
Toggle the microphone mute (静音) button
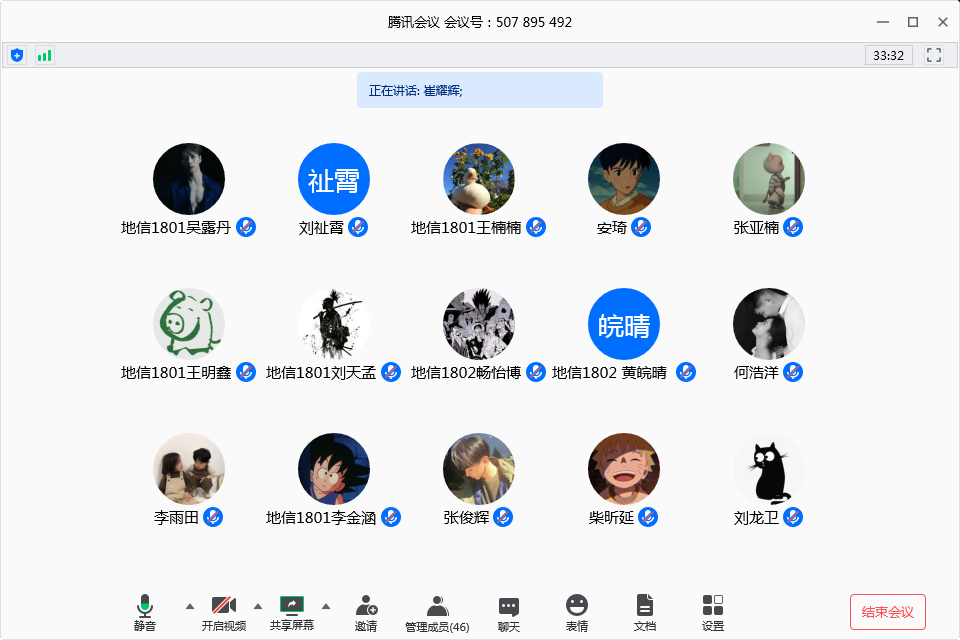145,612
